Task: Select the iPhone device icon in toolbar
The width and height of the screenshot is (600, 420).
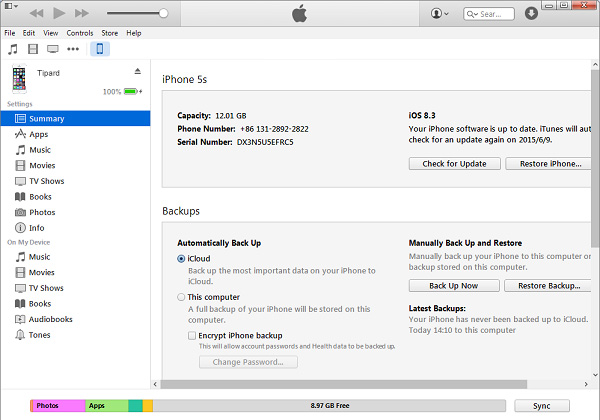Action: click(x=100, y=49)
